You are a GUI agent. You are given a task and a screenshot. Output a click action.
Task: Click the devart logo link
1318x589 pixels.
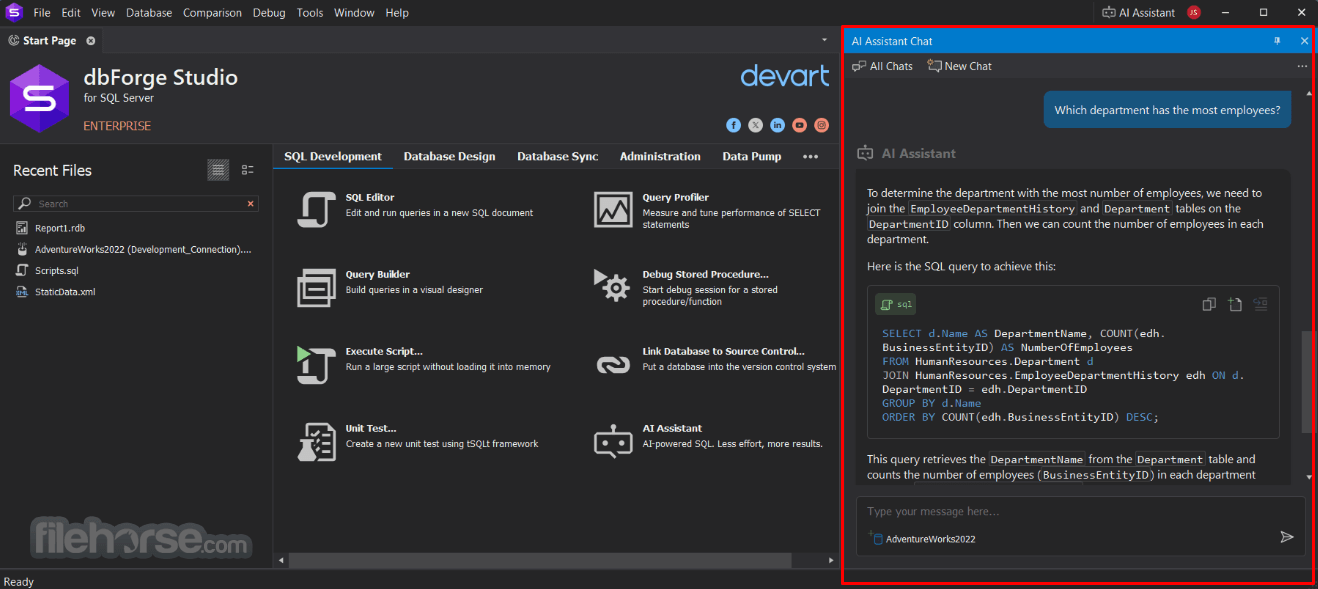(785, 76)
